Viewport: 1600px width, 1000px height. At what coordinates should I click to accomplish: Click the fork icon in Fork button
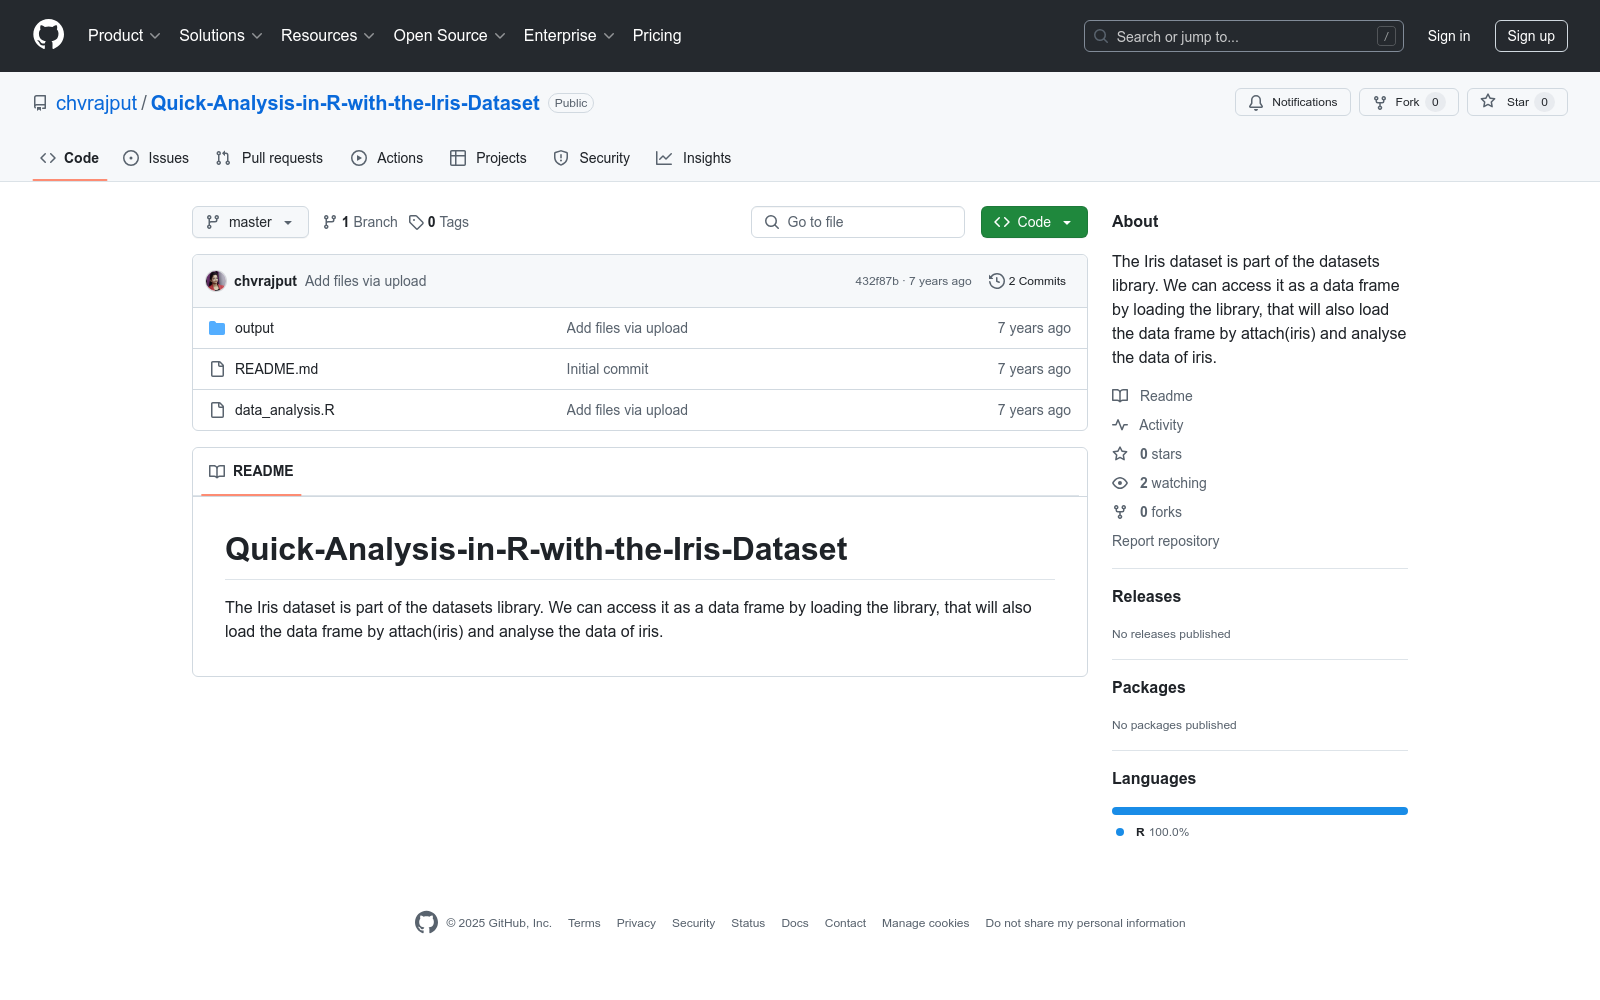click(x=1380, y=102)
